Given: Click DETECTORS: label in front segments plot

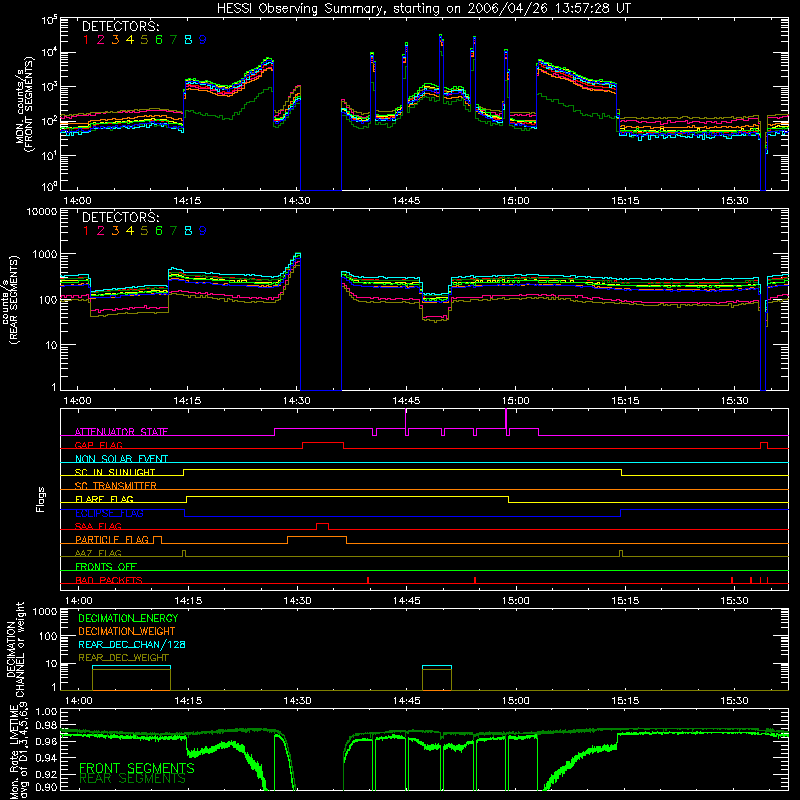Looking at the screenshot, I should (120, 27).
